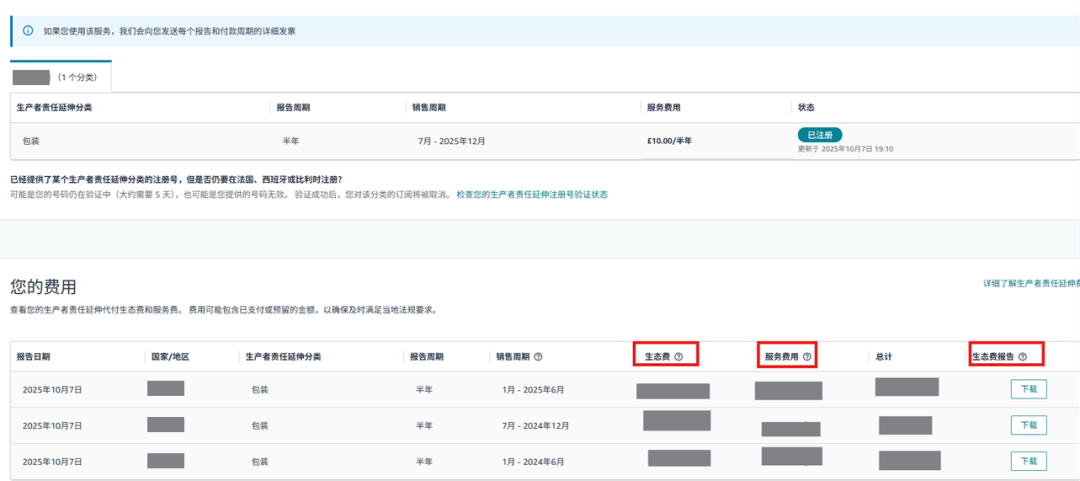Image resolution: width=1080 pixels, height=481 pixels.
Task: Click the 总计 column header
Action: [883, 357]
